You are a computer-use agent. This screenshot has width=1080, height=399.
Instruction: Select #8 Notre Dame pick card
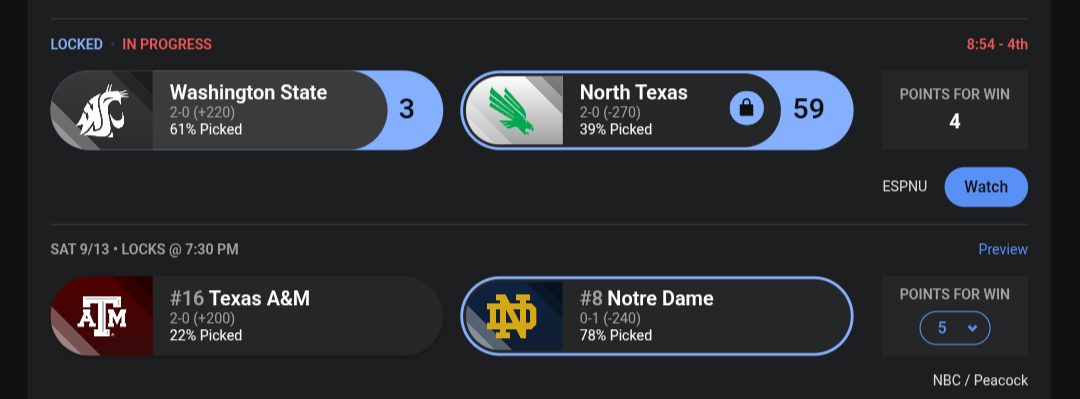(x=656, y=316)
